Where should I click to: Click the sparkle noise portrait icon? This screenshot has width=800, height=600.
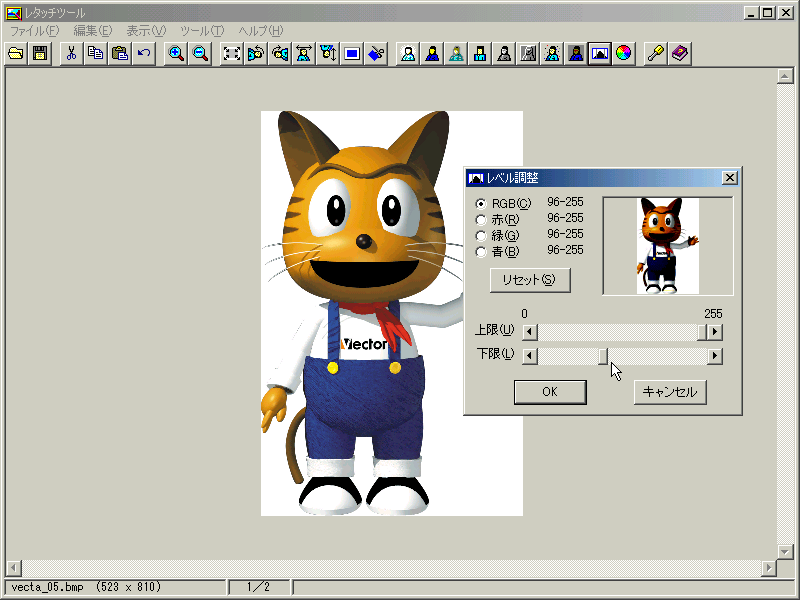[552, 53]
